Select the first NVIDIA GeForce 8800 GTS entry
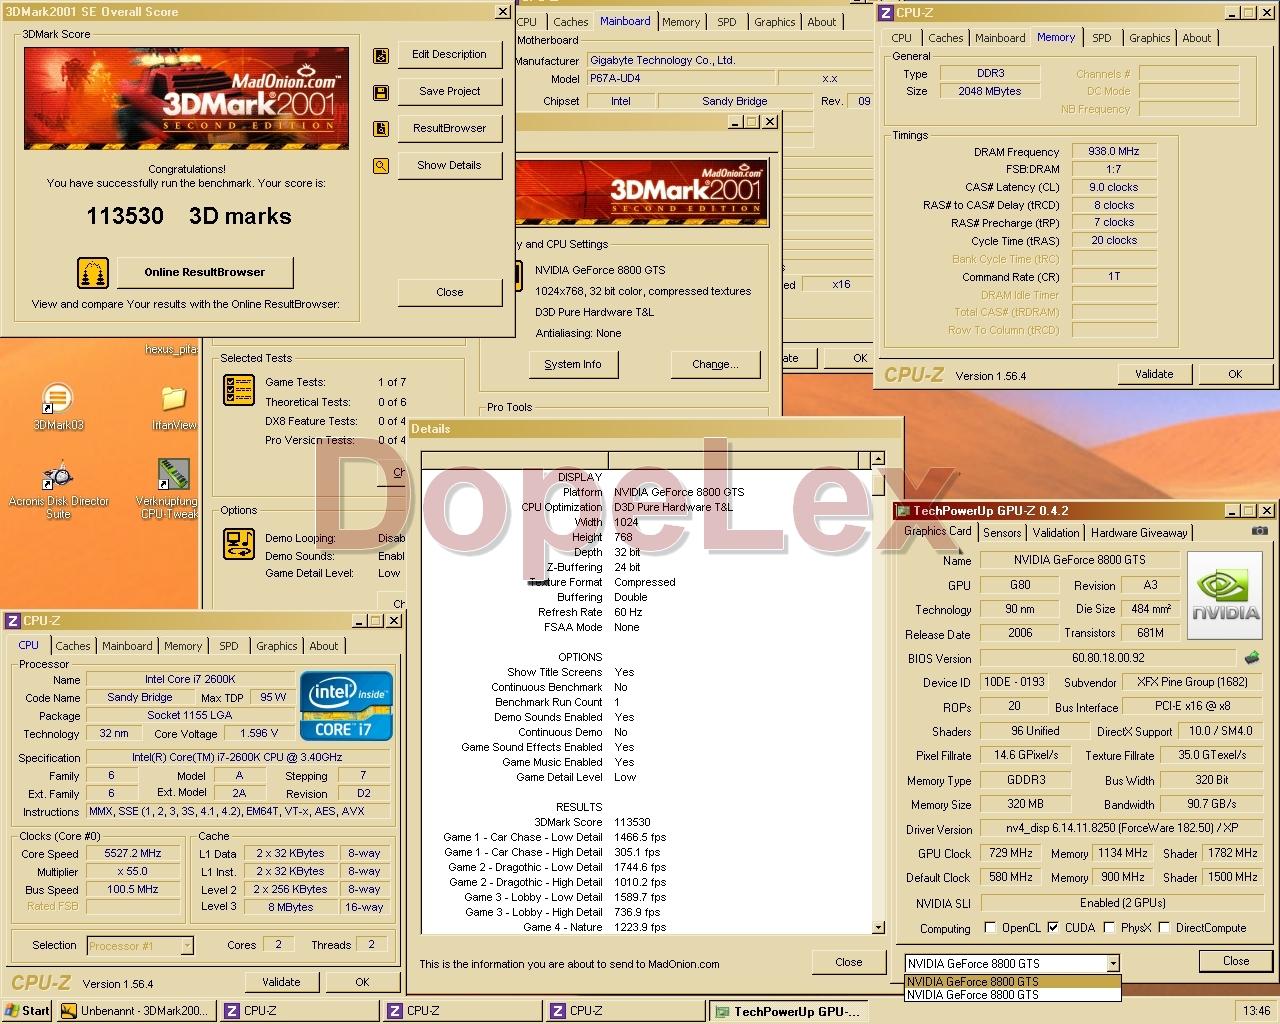This screenshot has height=1024, width=1280. (x=1012, y=982)
